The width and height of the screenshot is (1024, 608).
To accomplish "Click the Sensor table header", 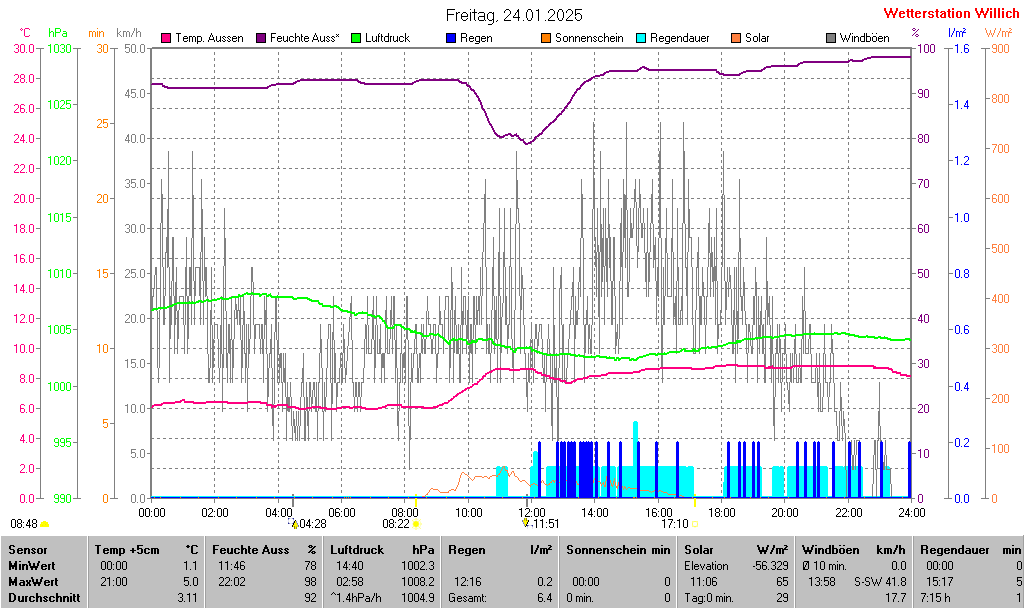I will point(27,550).
